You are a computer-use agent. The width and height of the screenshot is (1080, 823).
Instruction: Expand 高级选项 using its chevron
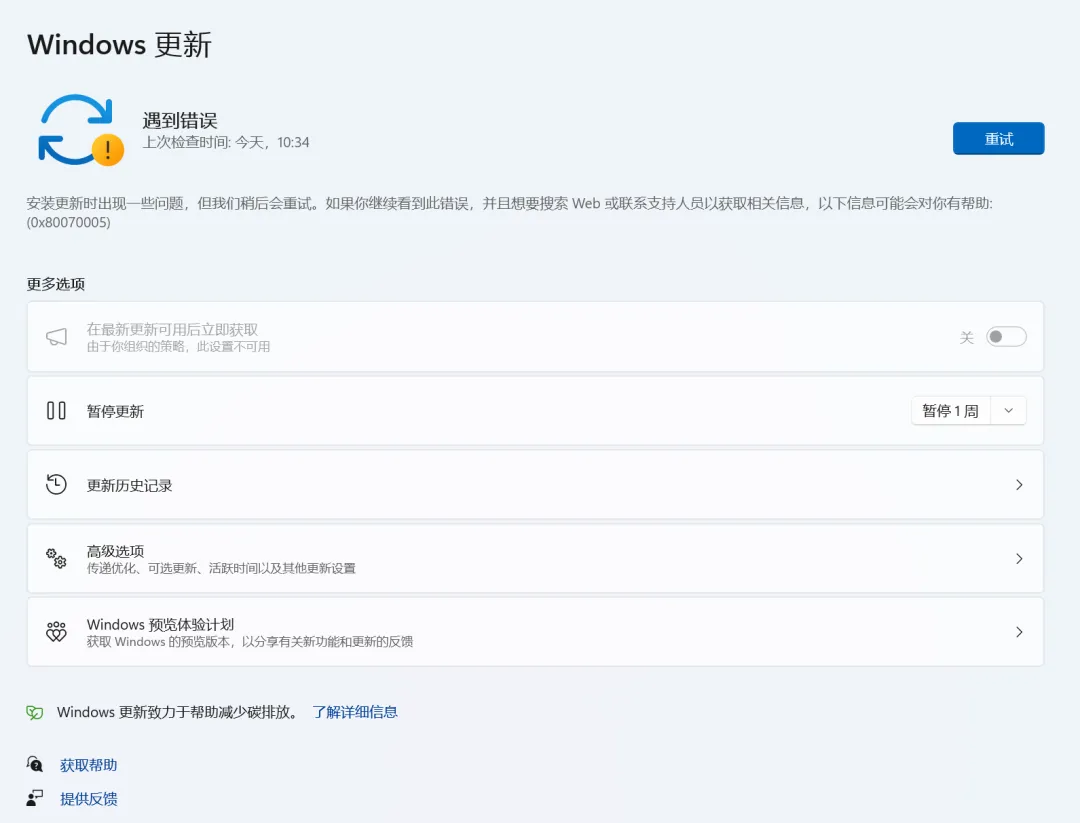point(1019,558)
